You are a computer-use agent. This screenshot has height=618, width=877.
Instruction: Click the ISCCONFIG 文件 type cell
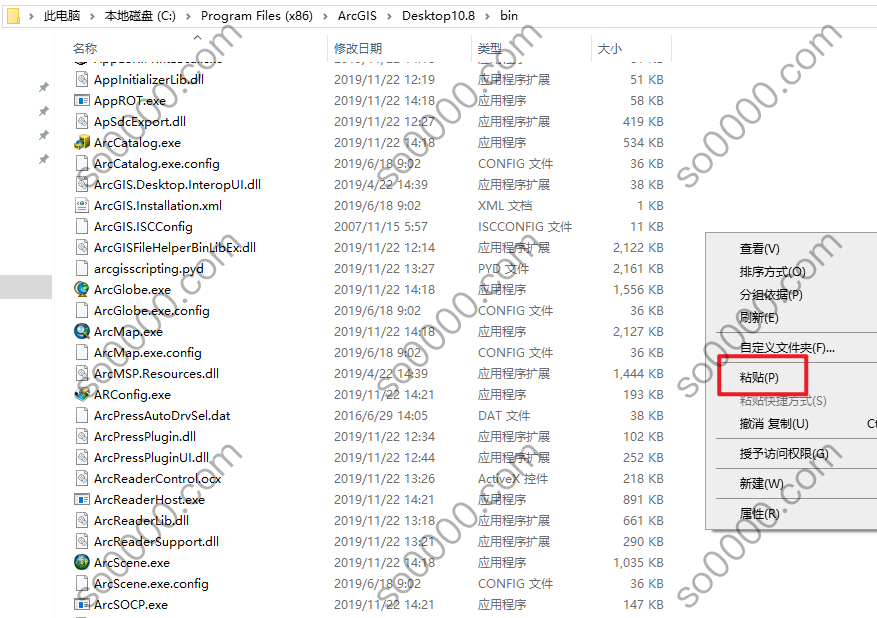tap(525, 227)
